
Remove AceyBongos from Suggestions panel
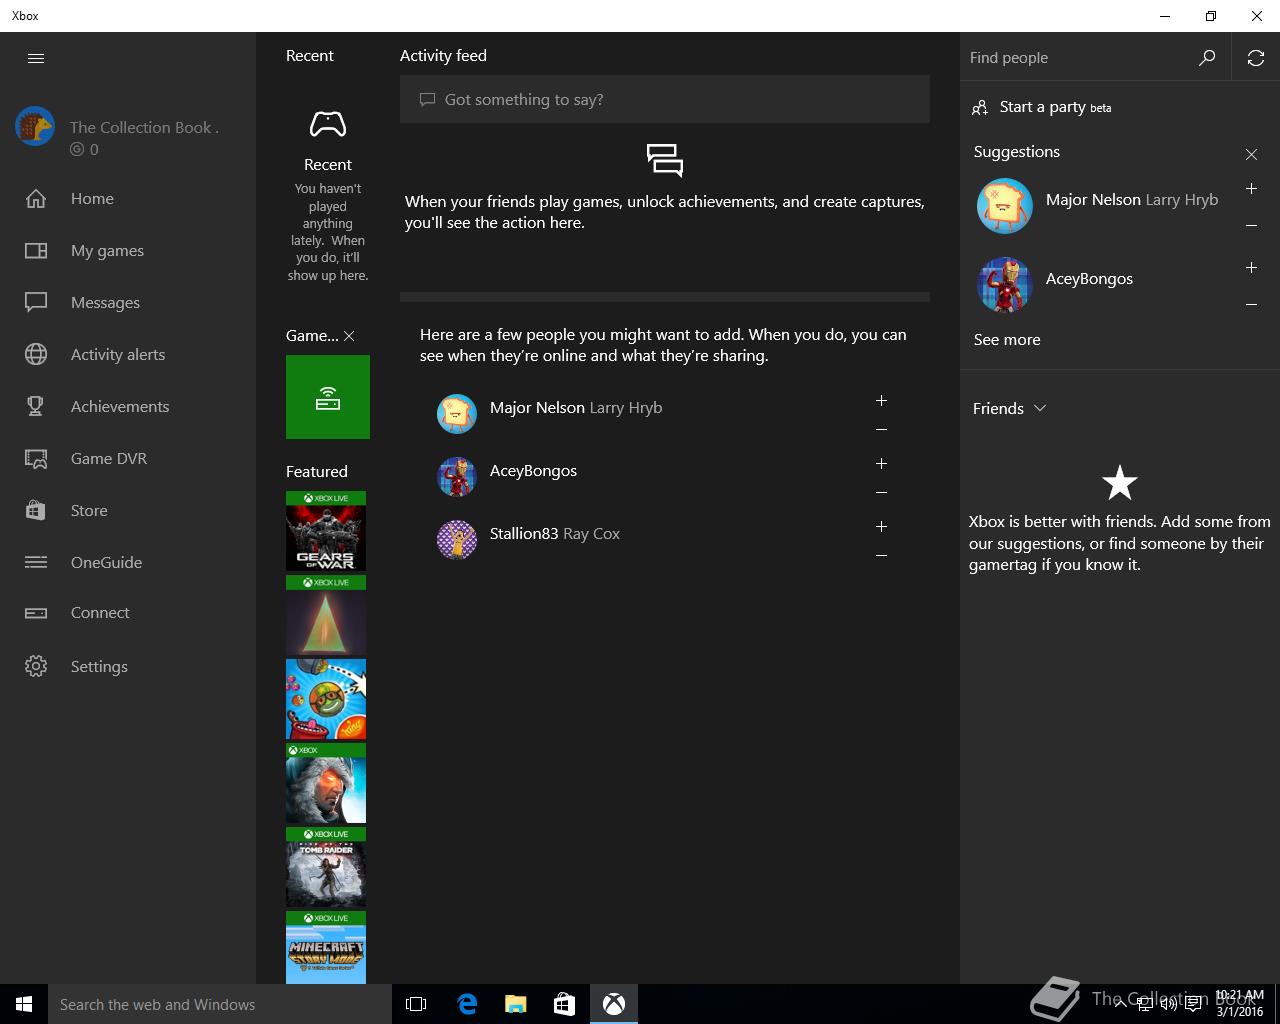pyautogui.click(x=1251, y=305)
